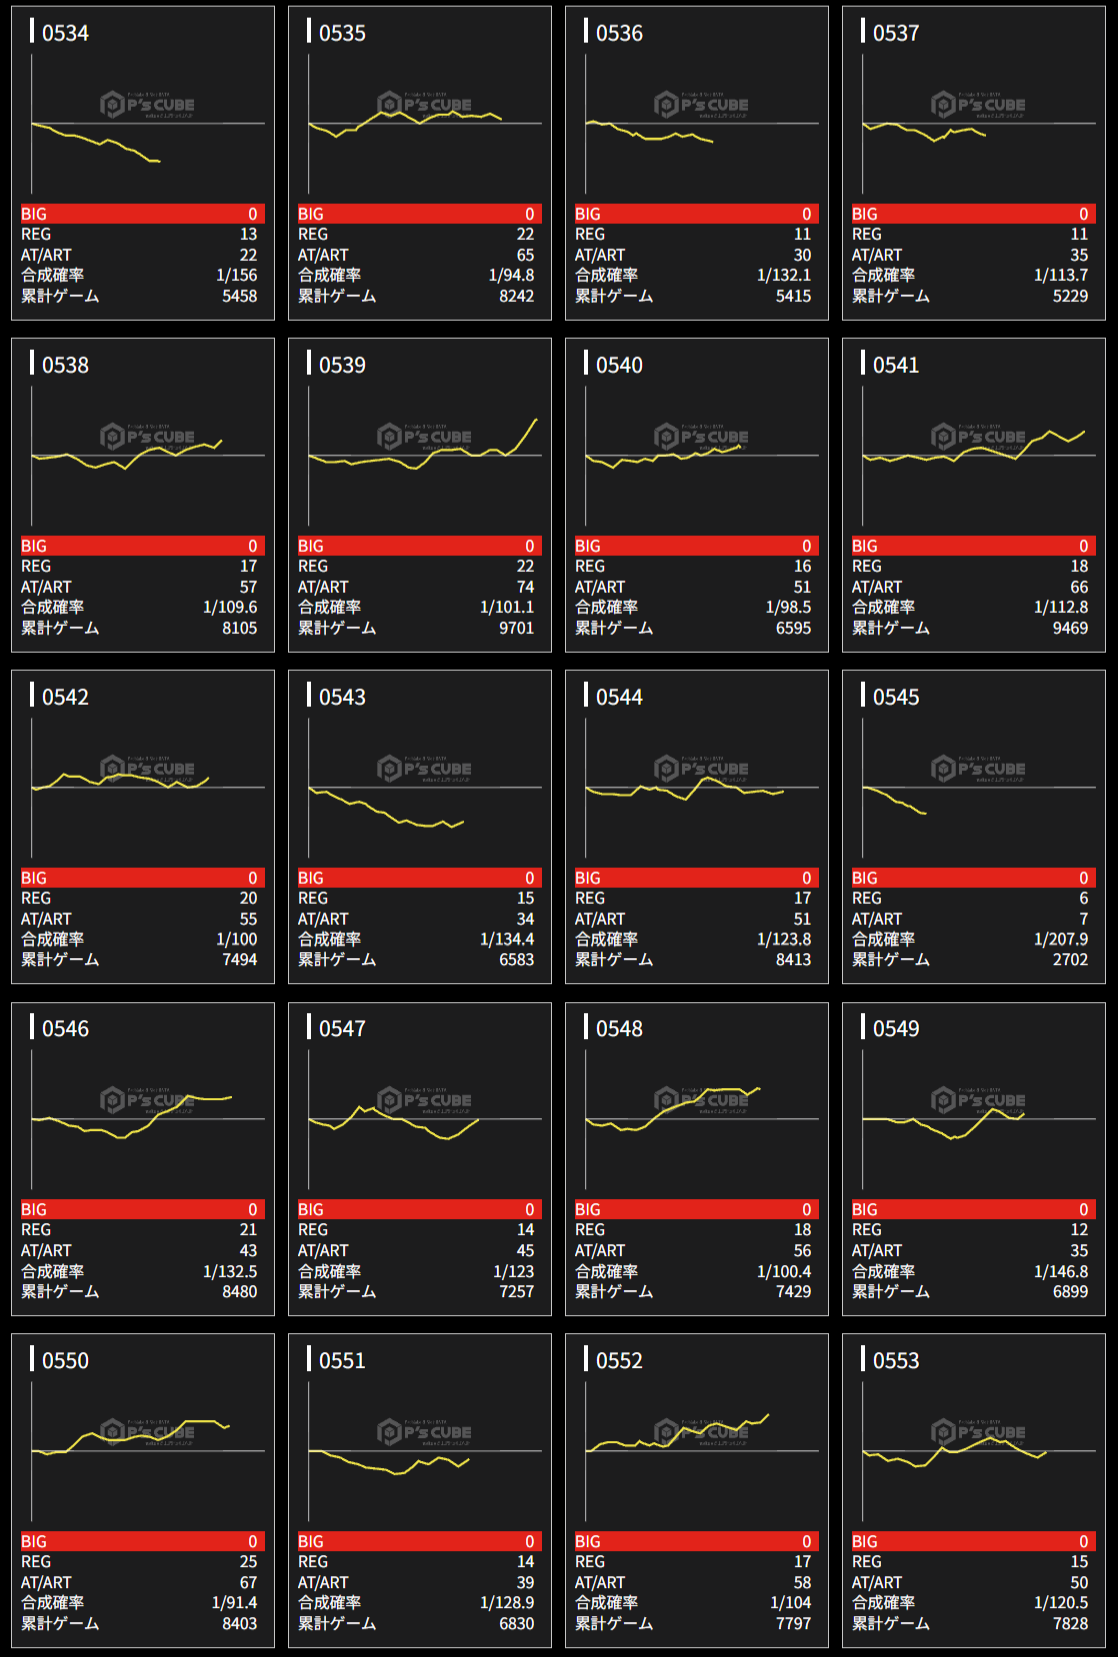Viewport: 1118px width, 1657px height.
Task: Click the REG count 22 on machine 0539
Action: [x=525, y=566]
